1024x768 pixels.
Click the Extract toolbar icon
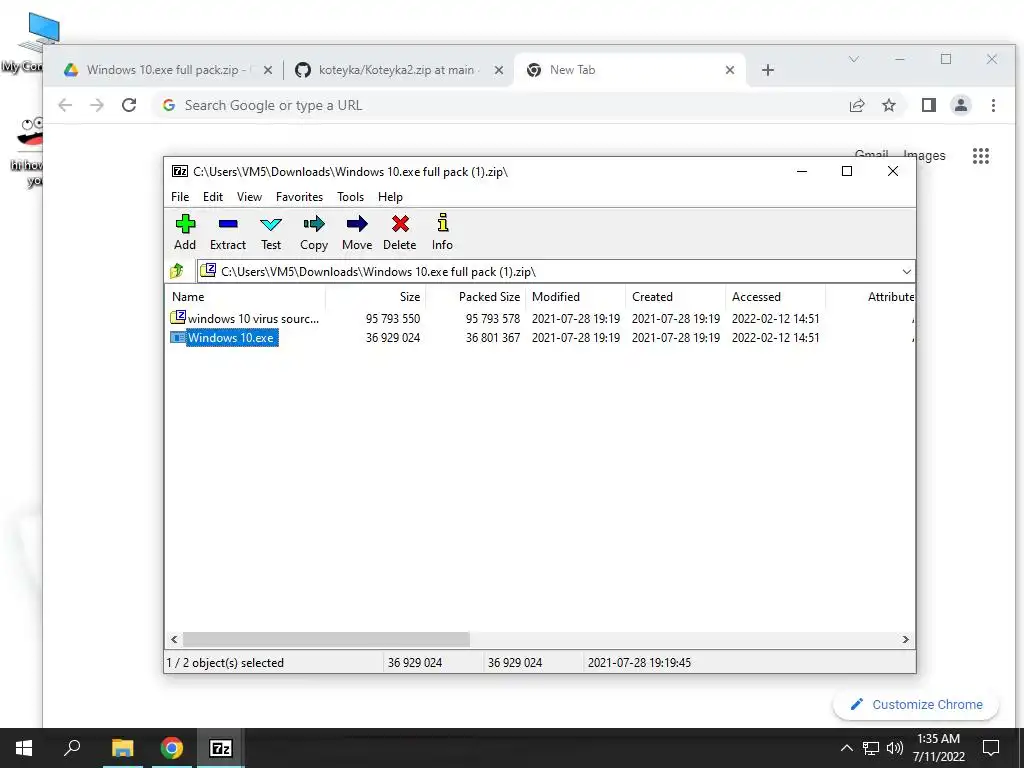[x=228, y=224]
